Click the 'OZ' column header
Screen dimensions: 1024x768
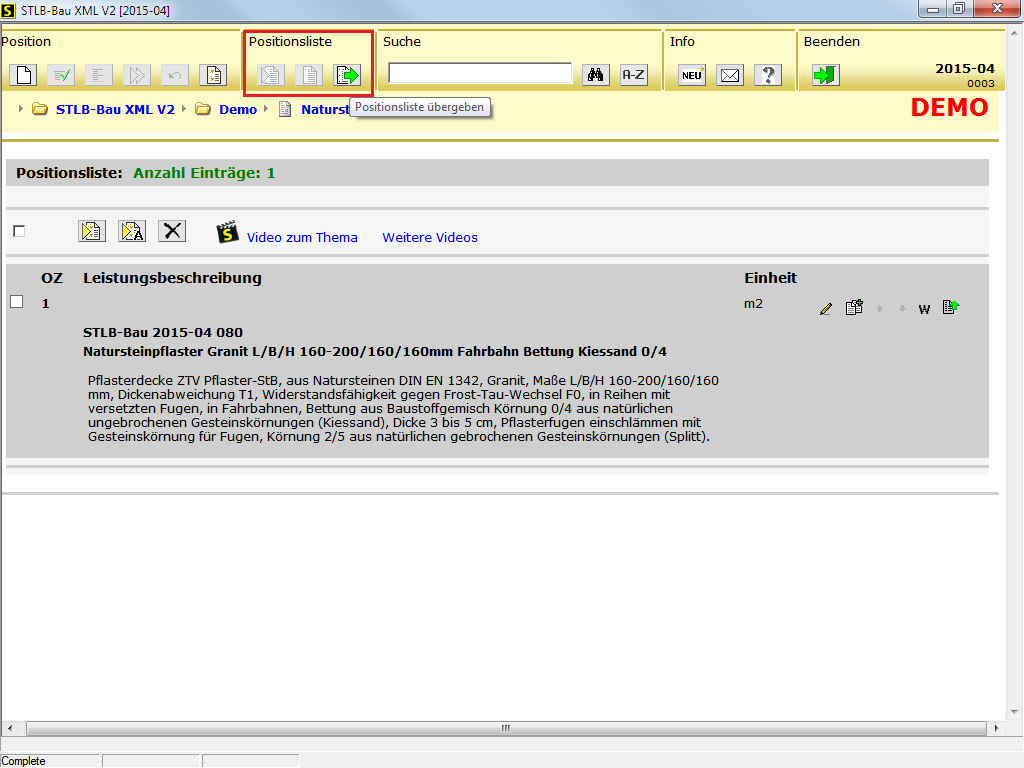point(52,278)
